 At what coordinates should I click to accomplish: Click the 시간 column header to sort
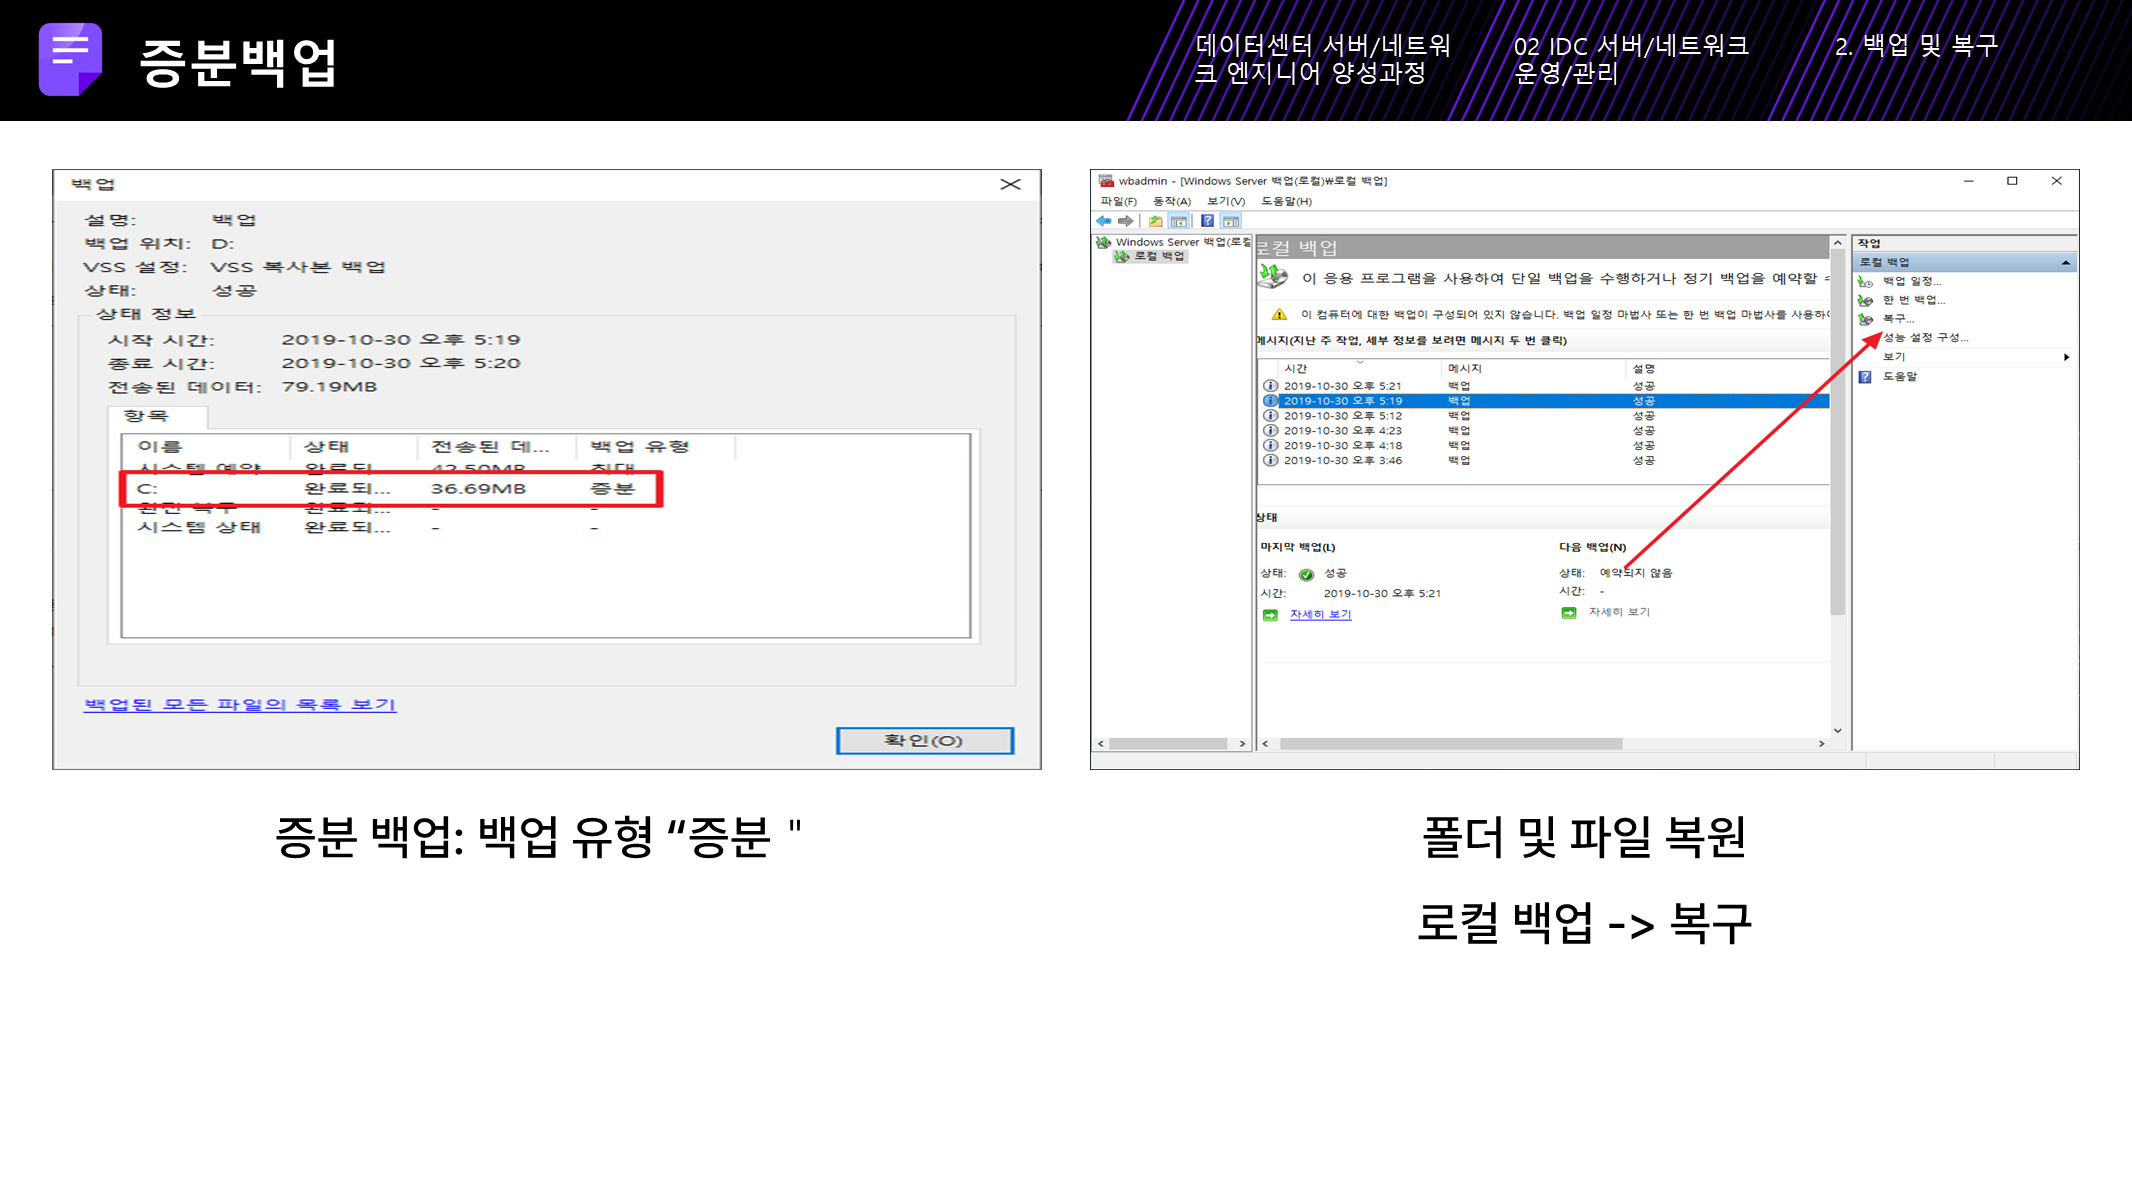pyautogui.click(x=1296, y=369)
